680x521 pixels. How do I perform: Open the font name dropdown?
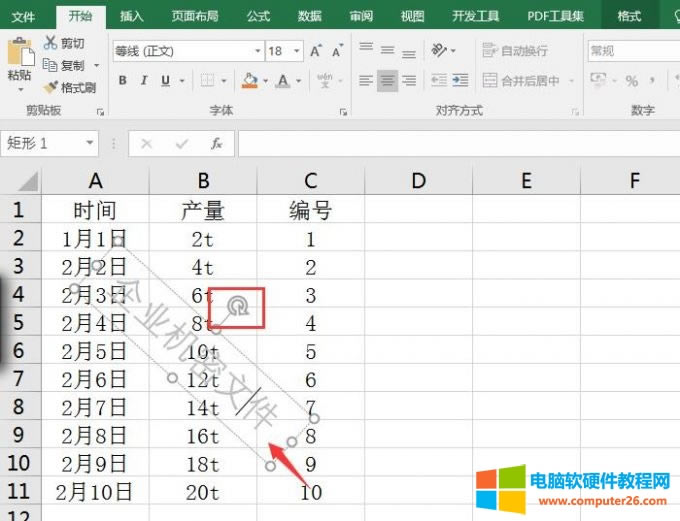(257, 51)
